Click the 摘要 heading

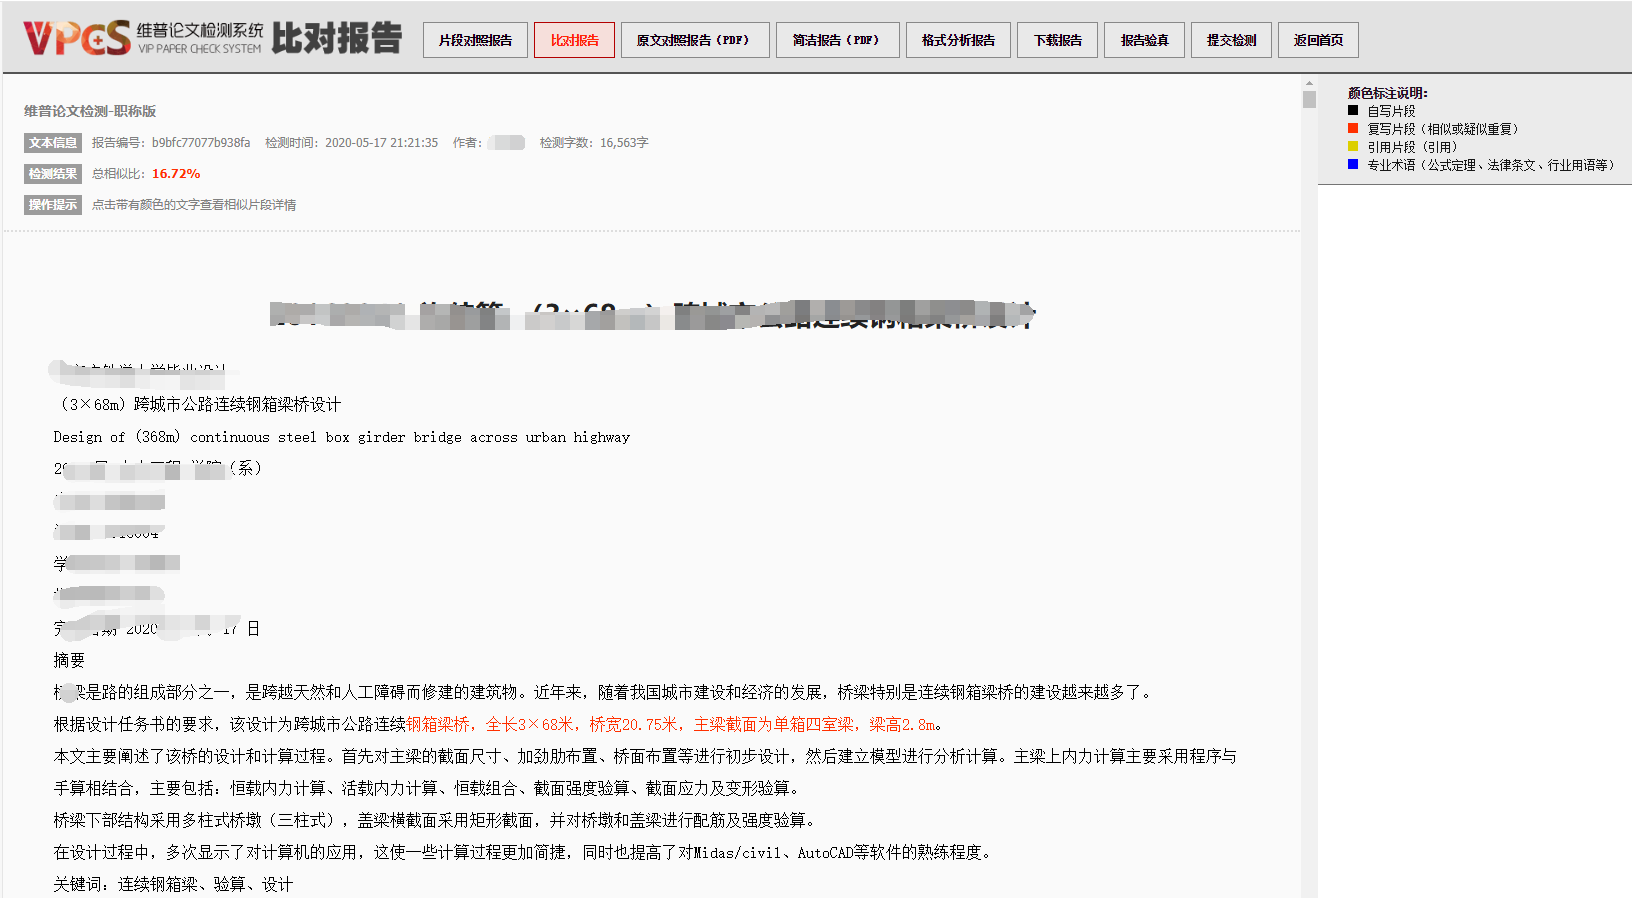(x=69, y=660)
